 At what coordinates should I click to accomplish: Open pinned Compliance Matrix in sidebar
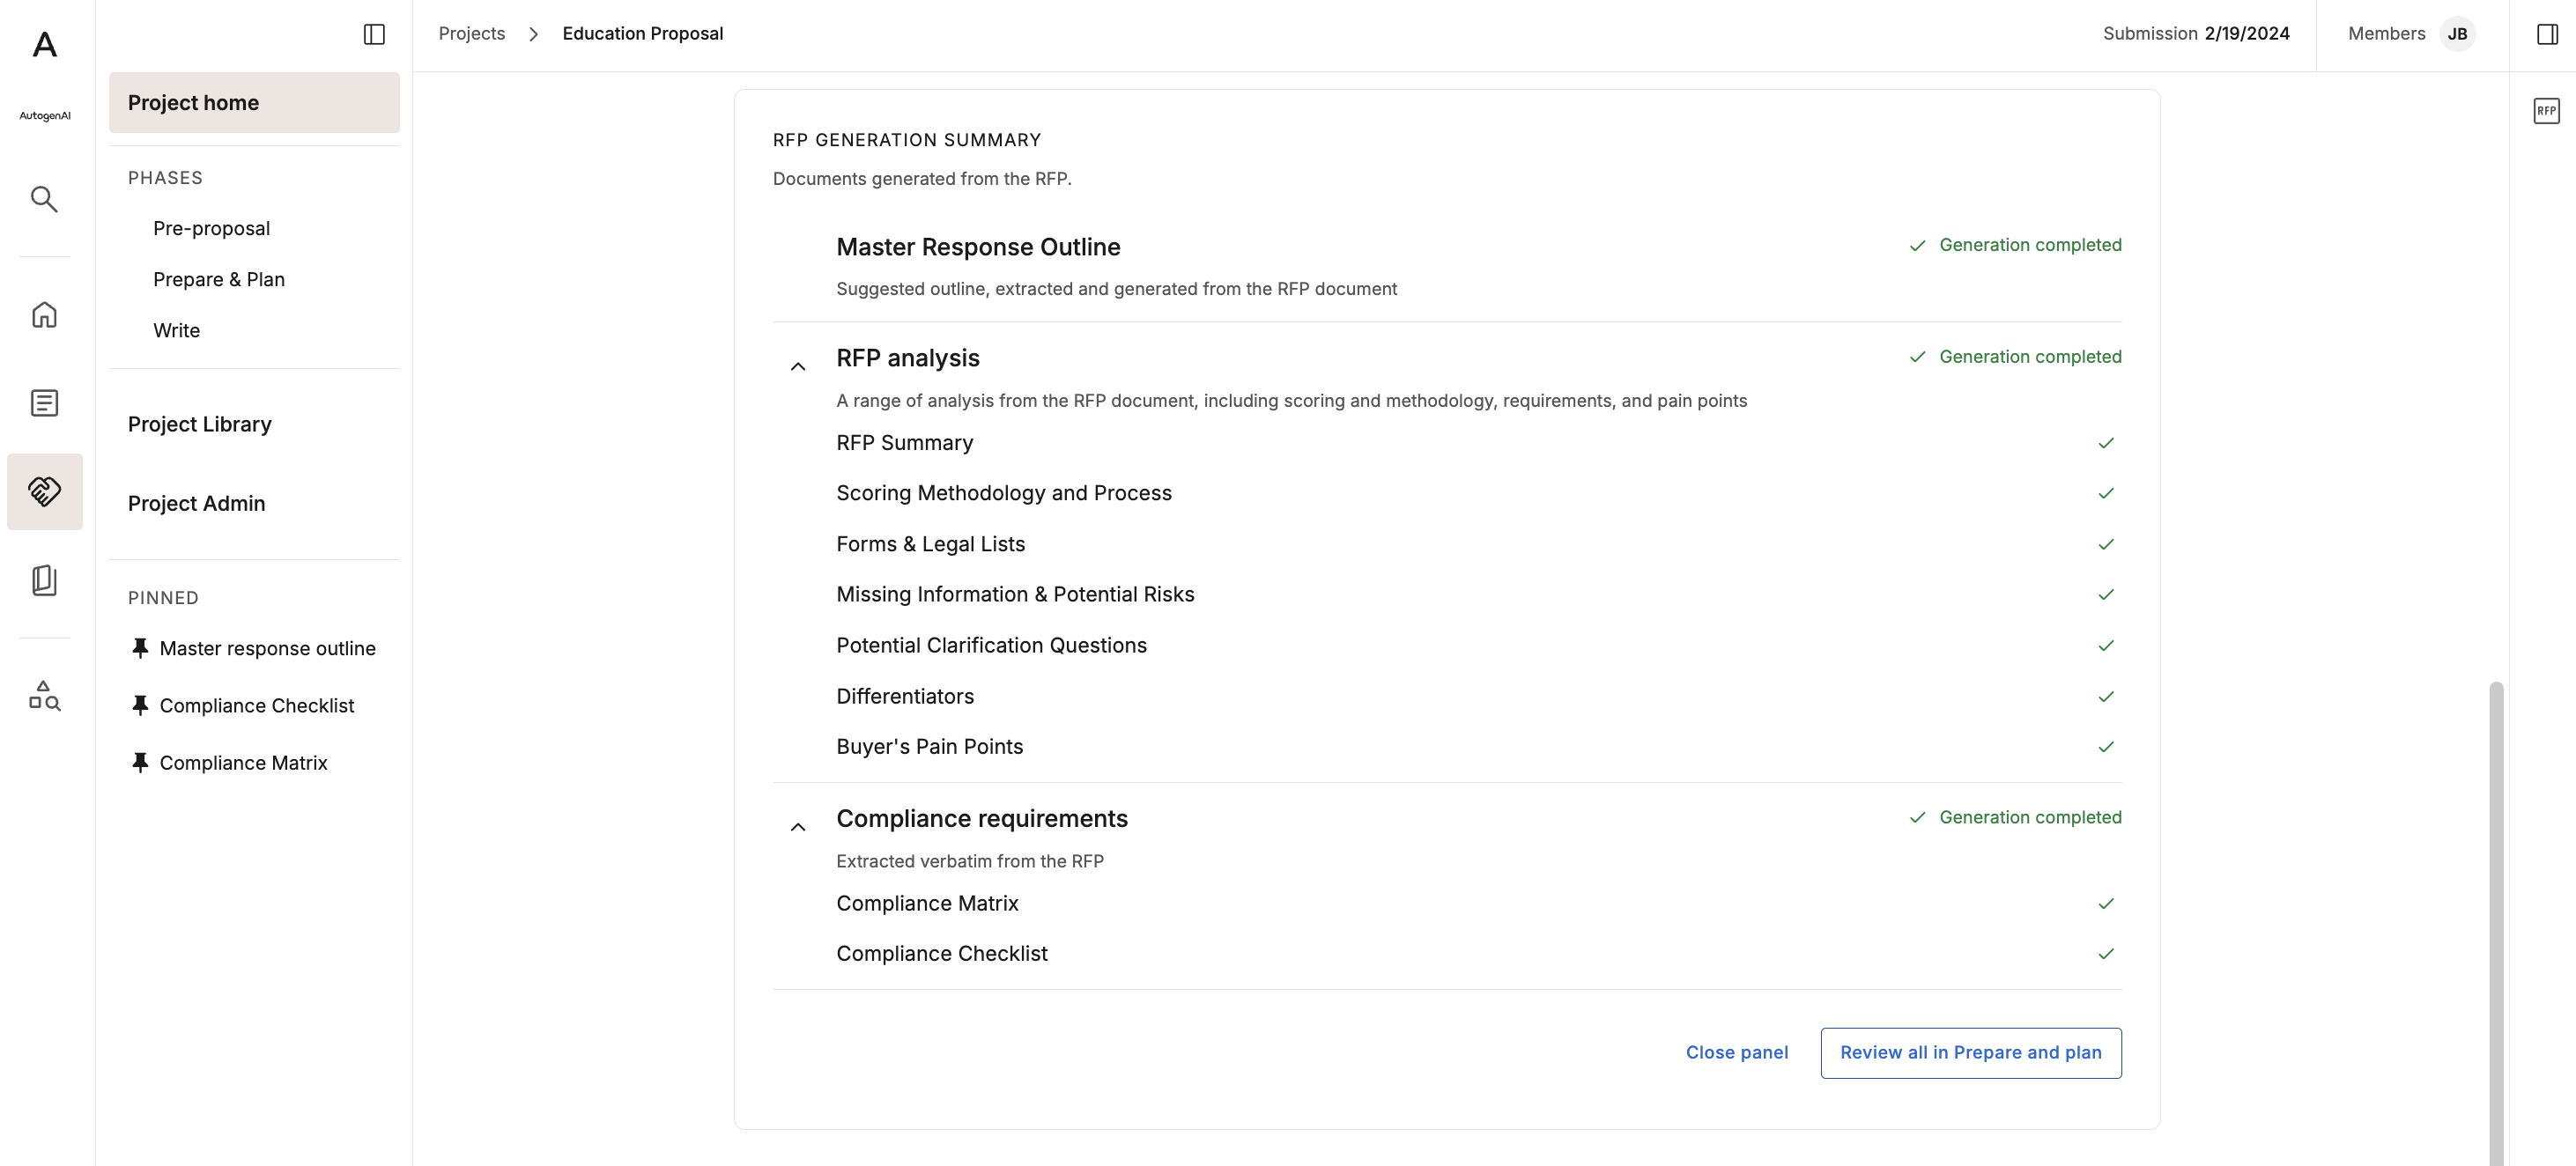[243, 762]
